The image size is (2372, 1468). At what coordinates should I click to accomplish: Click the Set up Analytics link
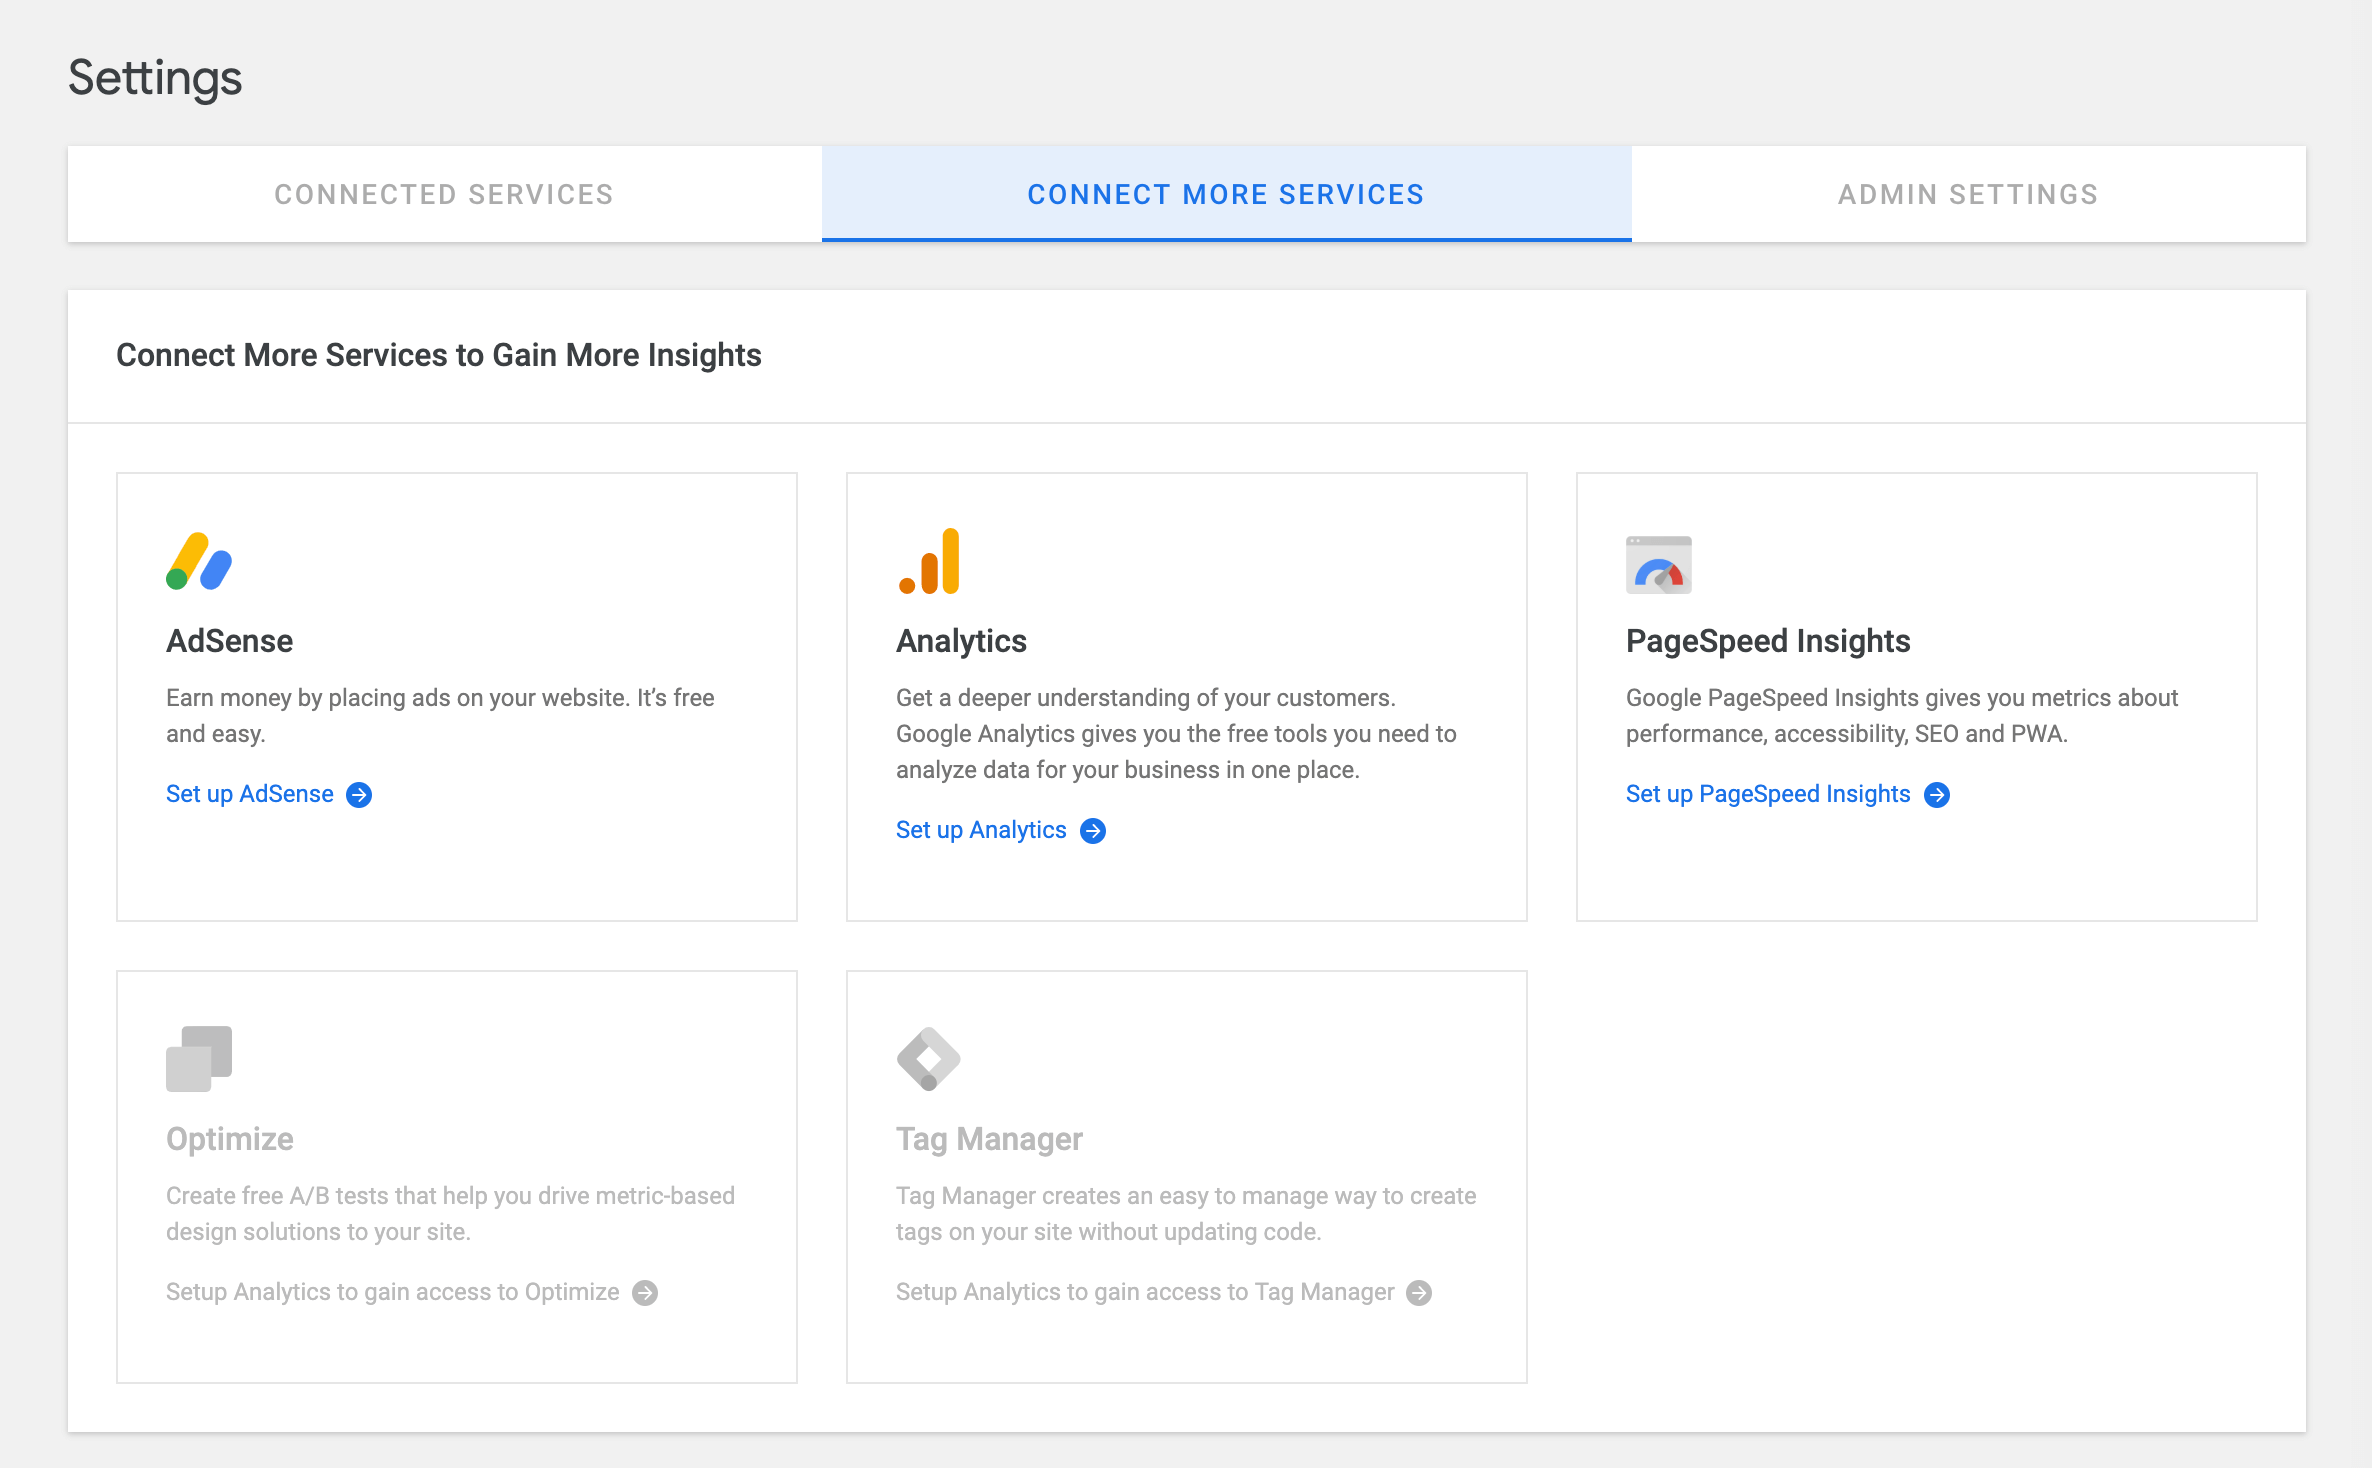point(981,830)
